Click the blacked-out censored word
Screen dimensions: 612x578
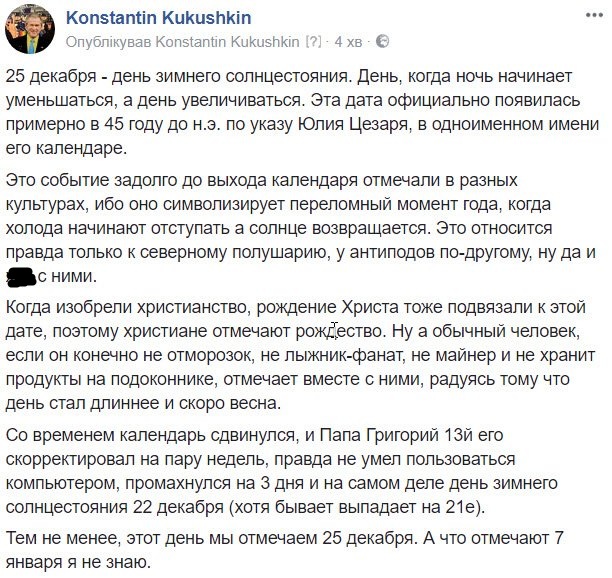coord(22,277)
